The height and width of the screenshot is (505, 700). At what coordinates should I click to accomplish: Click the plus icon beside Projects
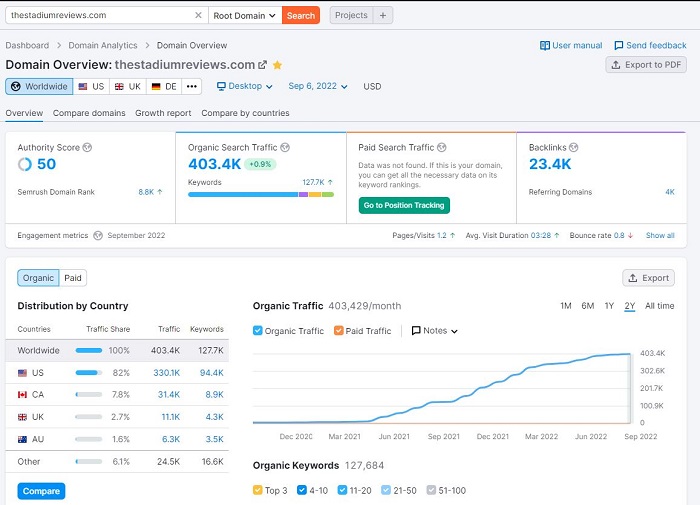point(383,15)
